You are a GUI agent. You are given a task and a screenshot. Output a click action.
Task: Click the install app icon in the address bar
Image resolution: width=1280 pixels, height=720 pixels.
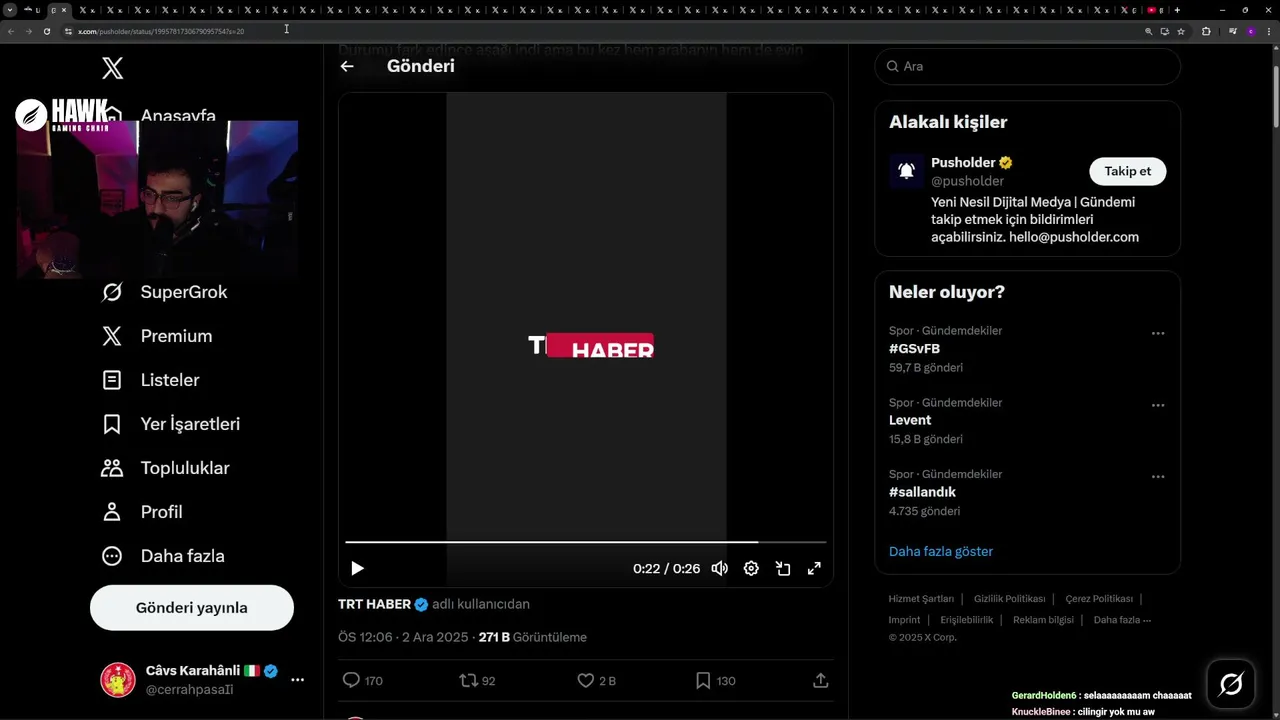click(1165, 31)
